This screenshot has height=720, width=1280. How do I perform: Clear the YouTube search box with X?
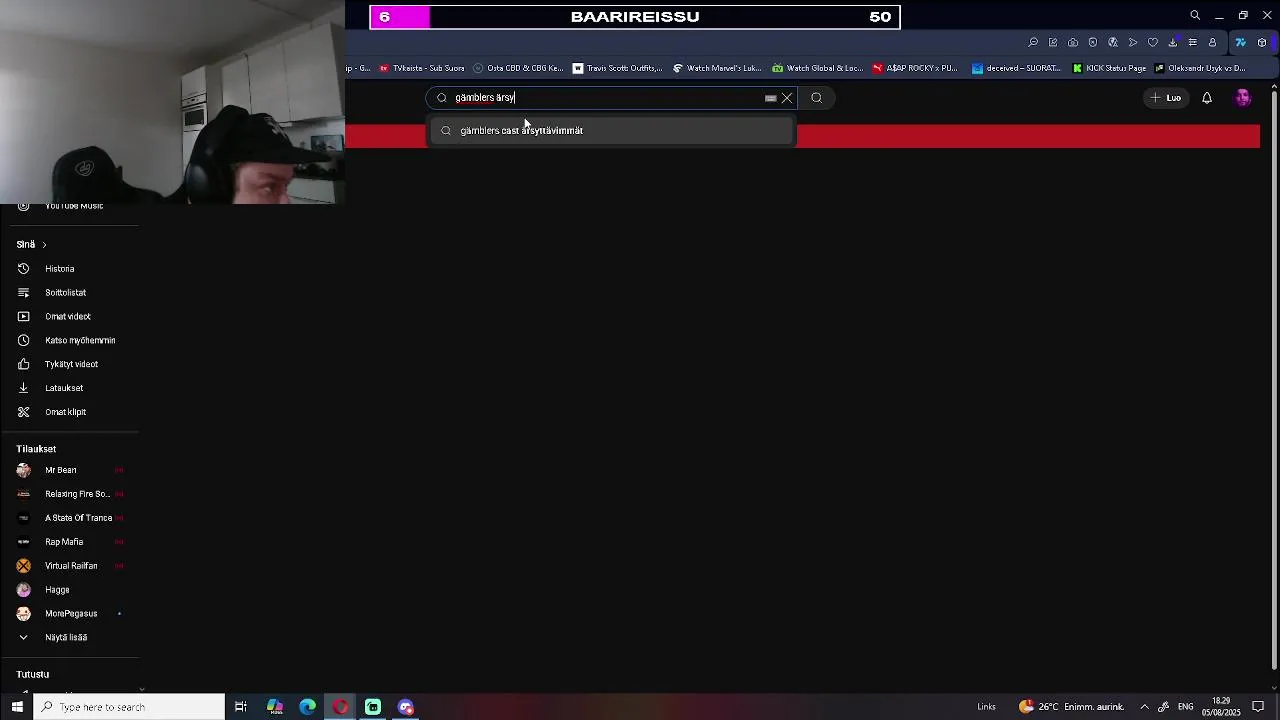click(787, 98)
